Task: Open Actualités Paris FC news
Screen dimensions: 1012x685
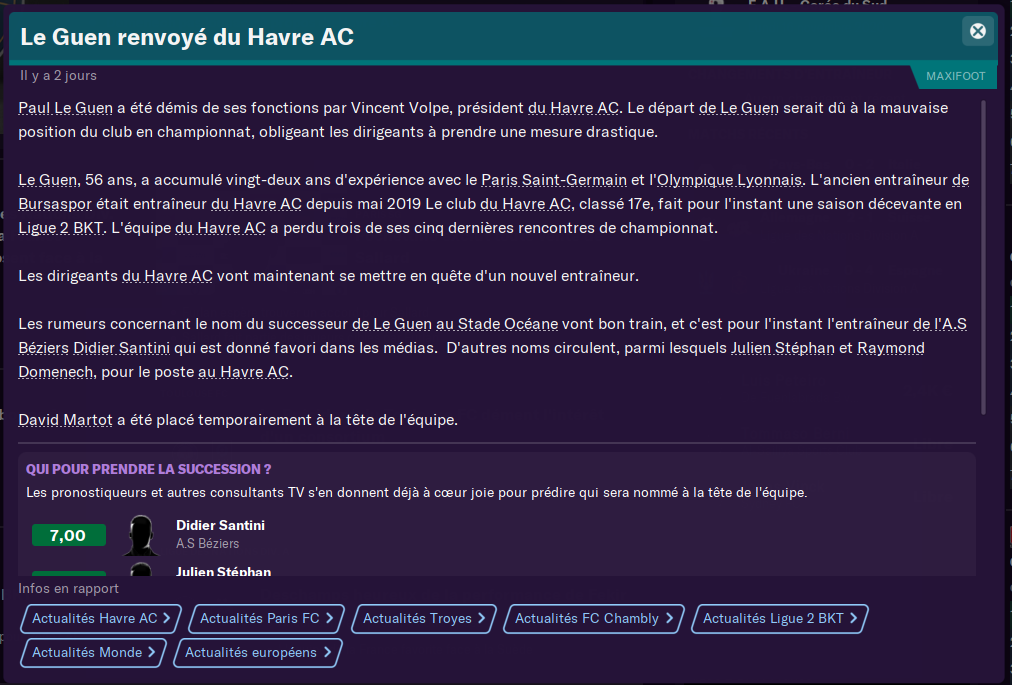Action: tap(266, 619)
